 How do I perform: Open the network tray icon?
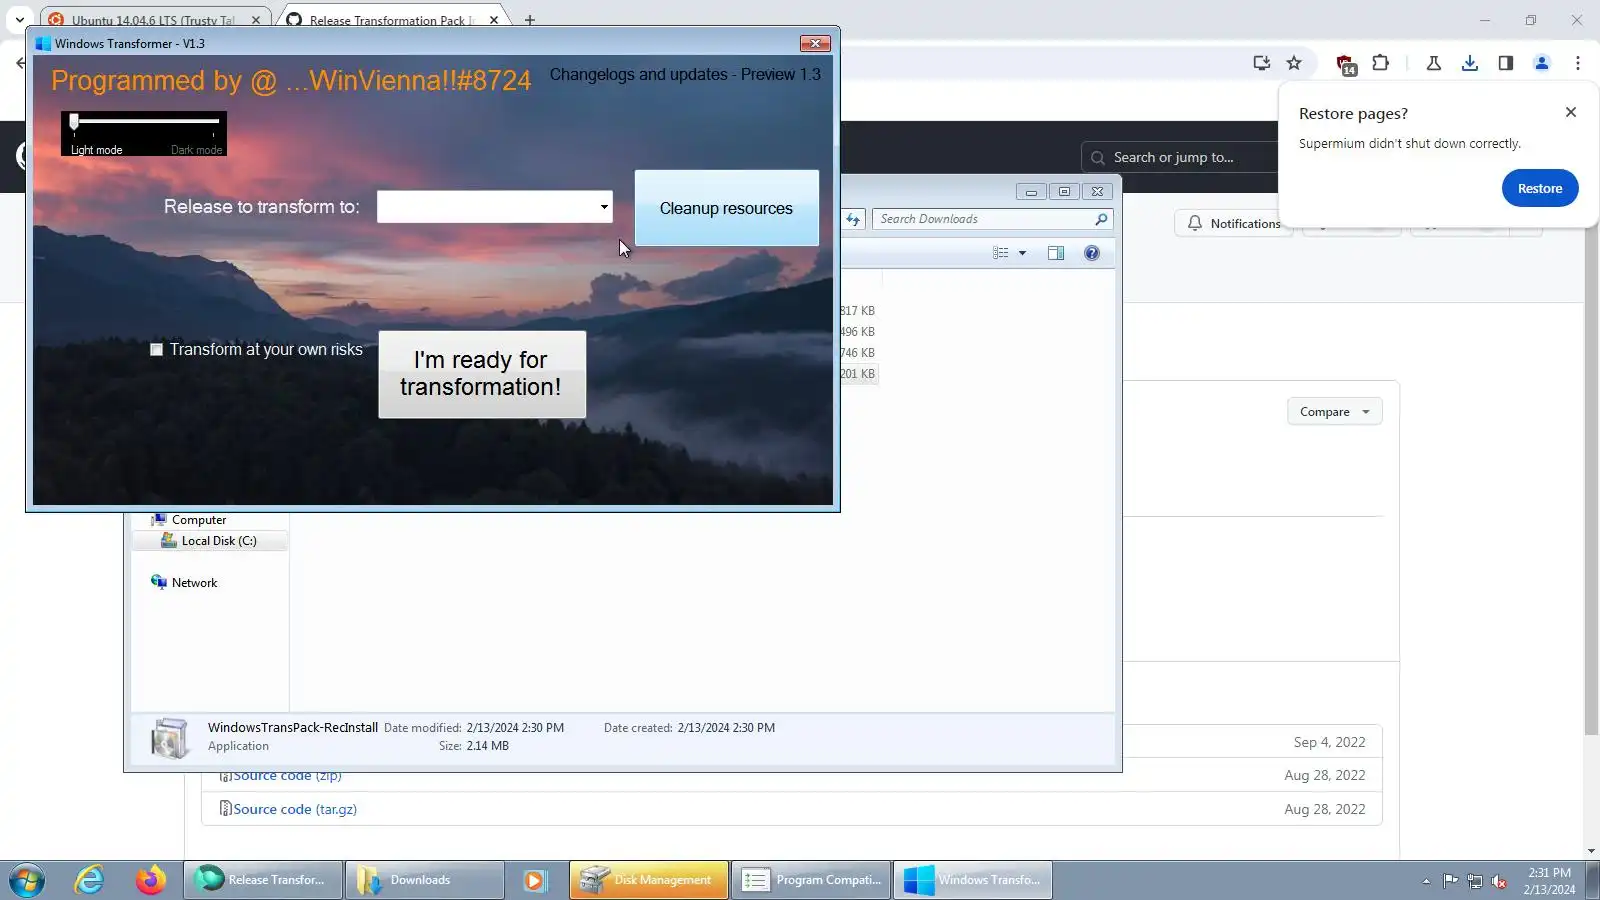[1474, 881]
